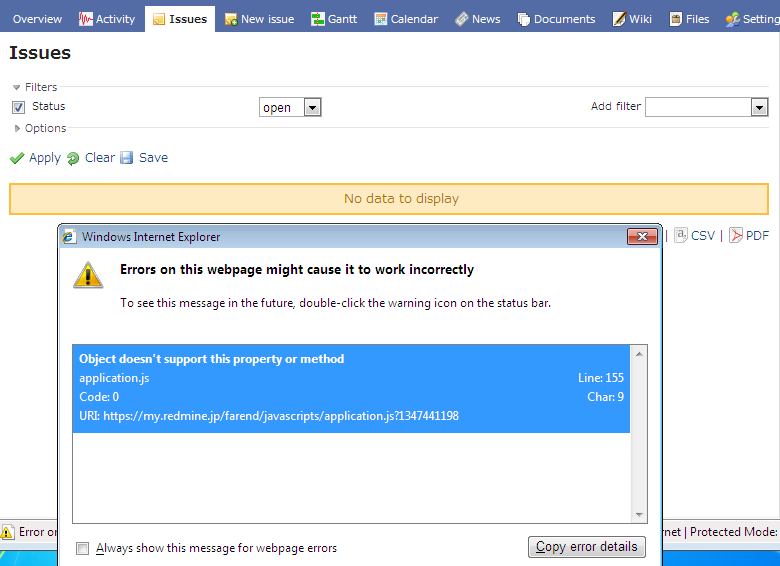Open the Overview tab

click(x=37, y=19)
